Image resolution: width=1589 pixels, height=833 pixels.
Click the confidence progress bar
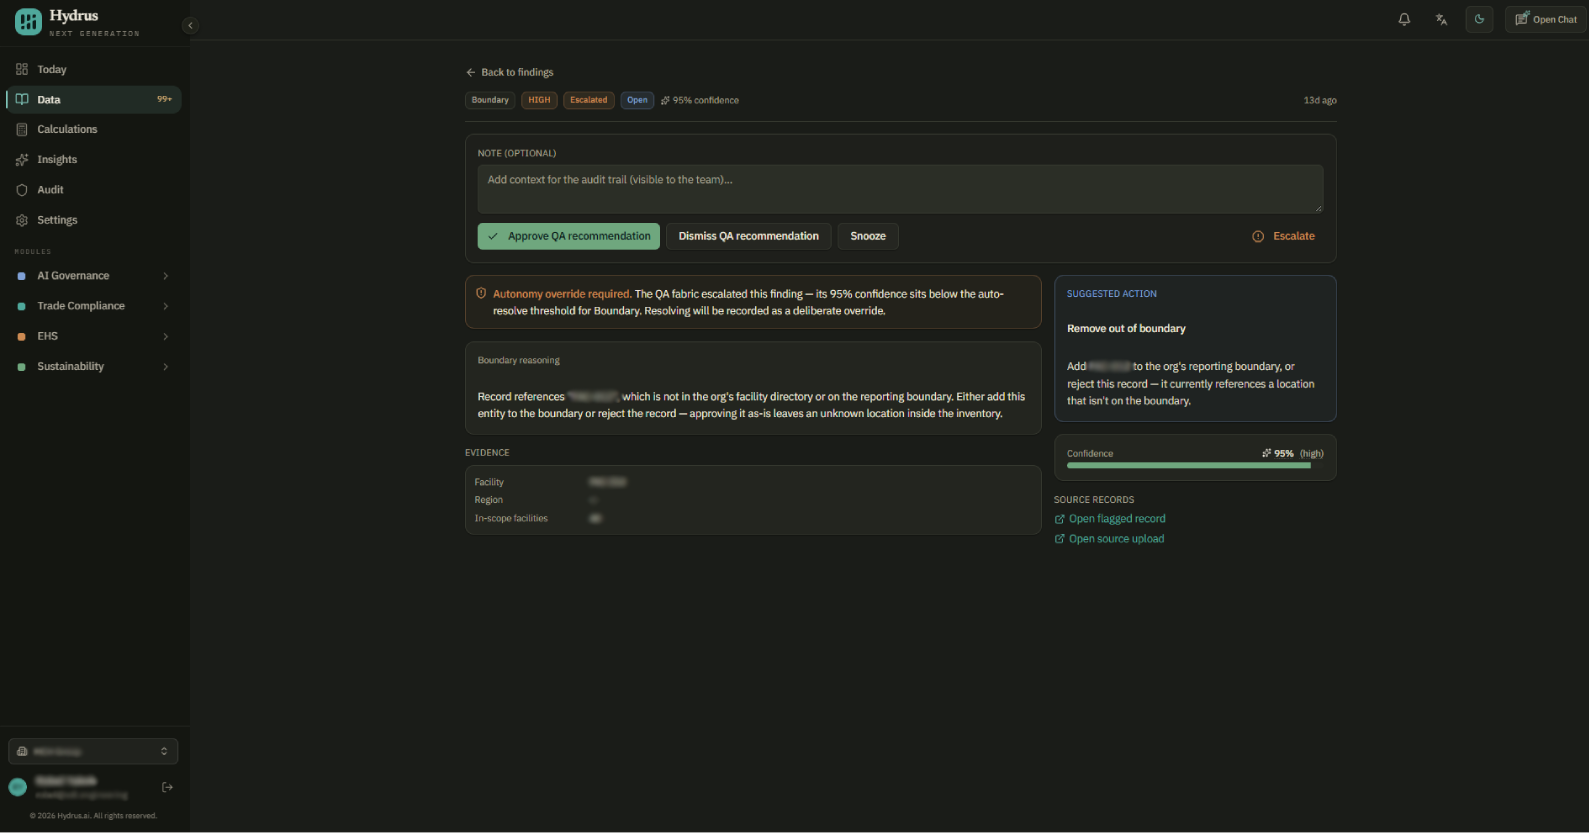1195,466
